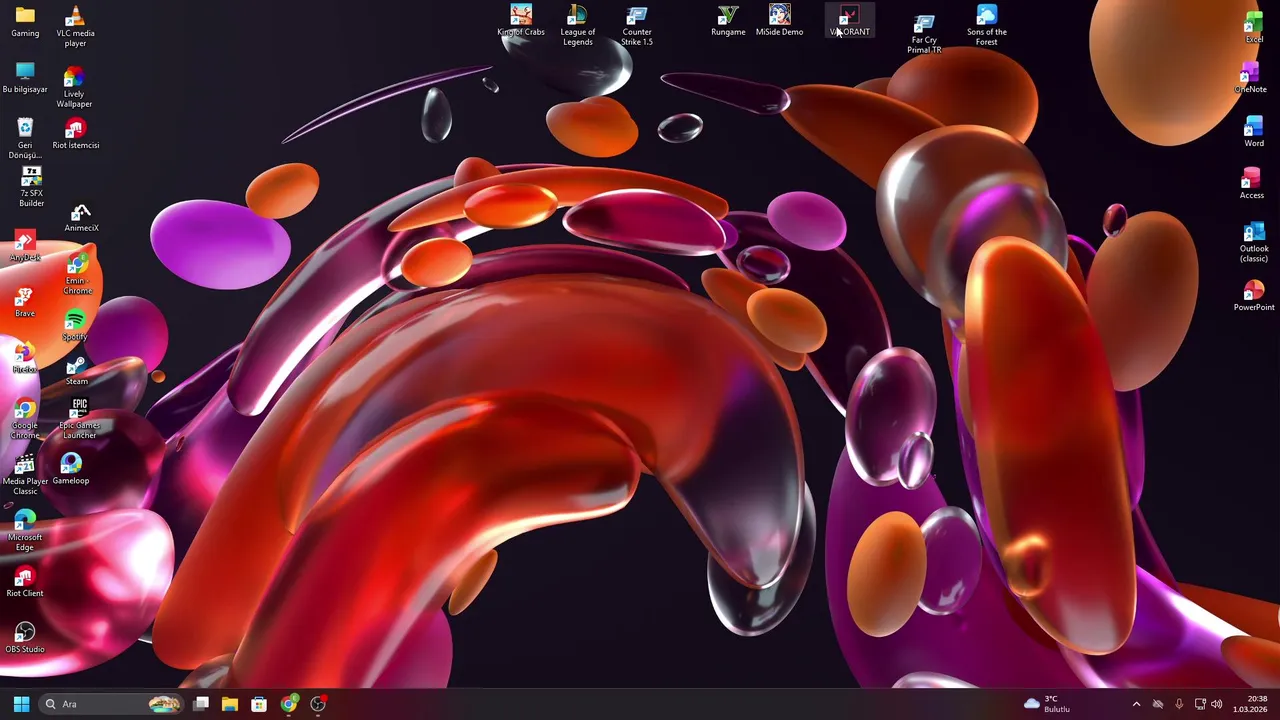
Task: Select Media Player Classic shortcut
Action: [x=25, y=475]
